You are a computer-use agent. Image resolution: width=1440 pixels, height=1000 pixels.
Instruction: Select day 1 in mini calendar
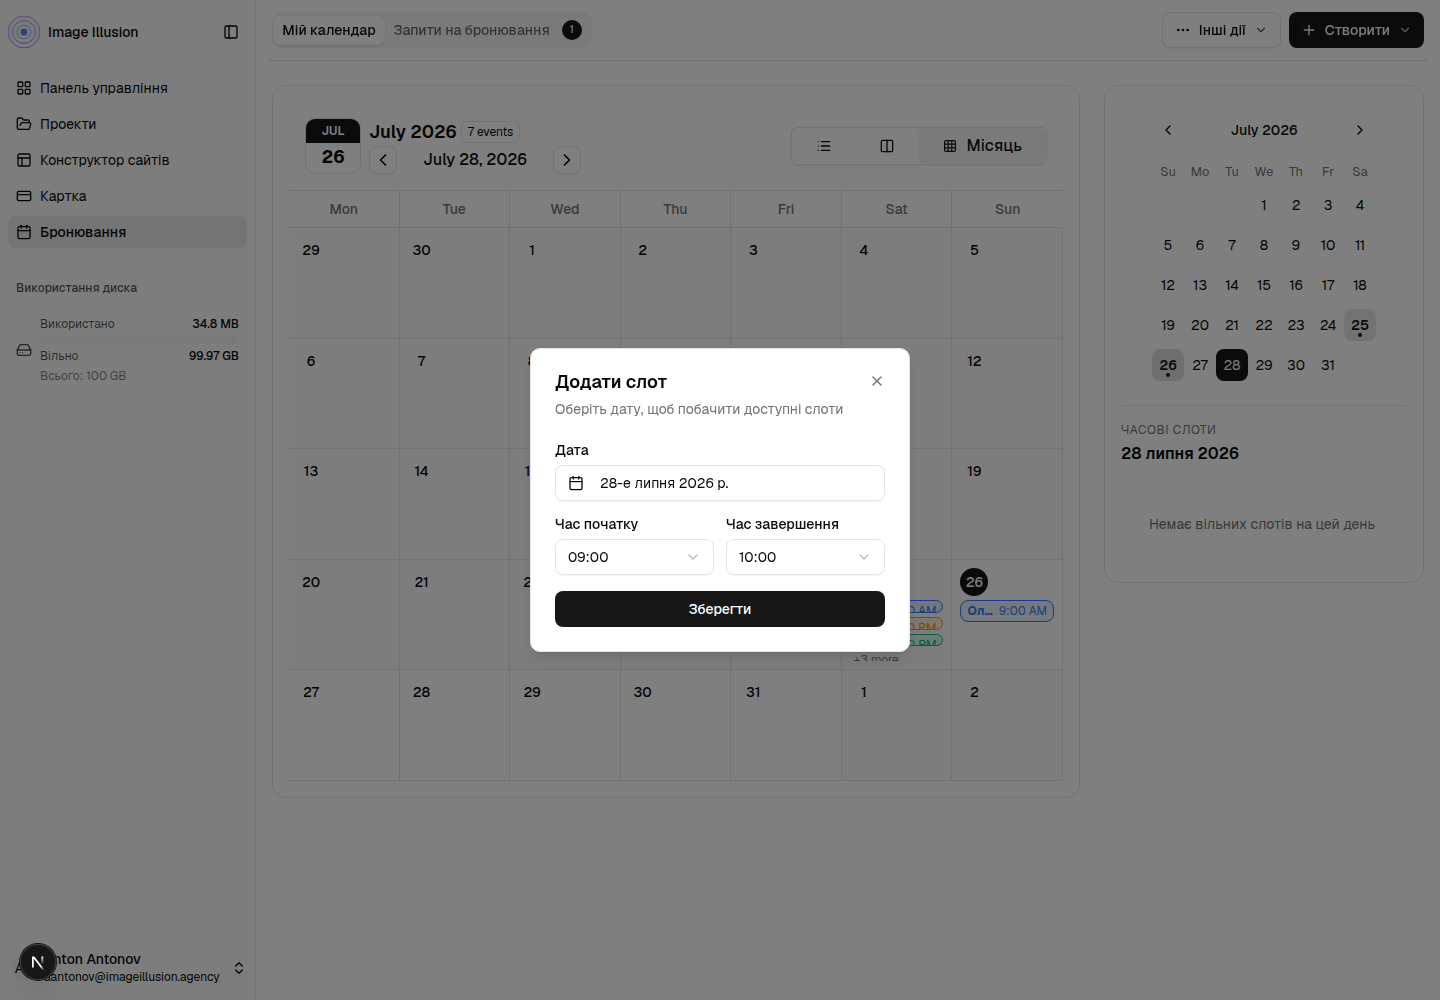click(x=1264, y=205)
